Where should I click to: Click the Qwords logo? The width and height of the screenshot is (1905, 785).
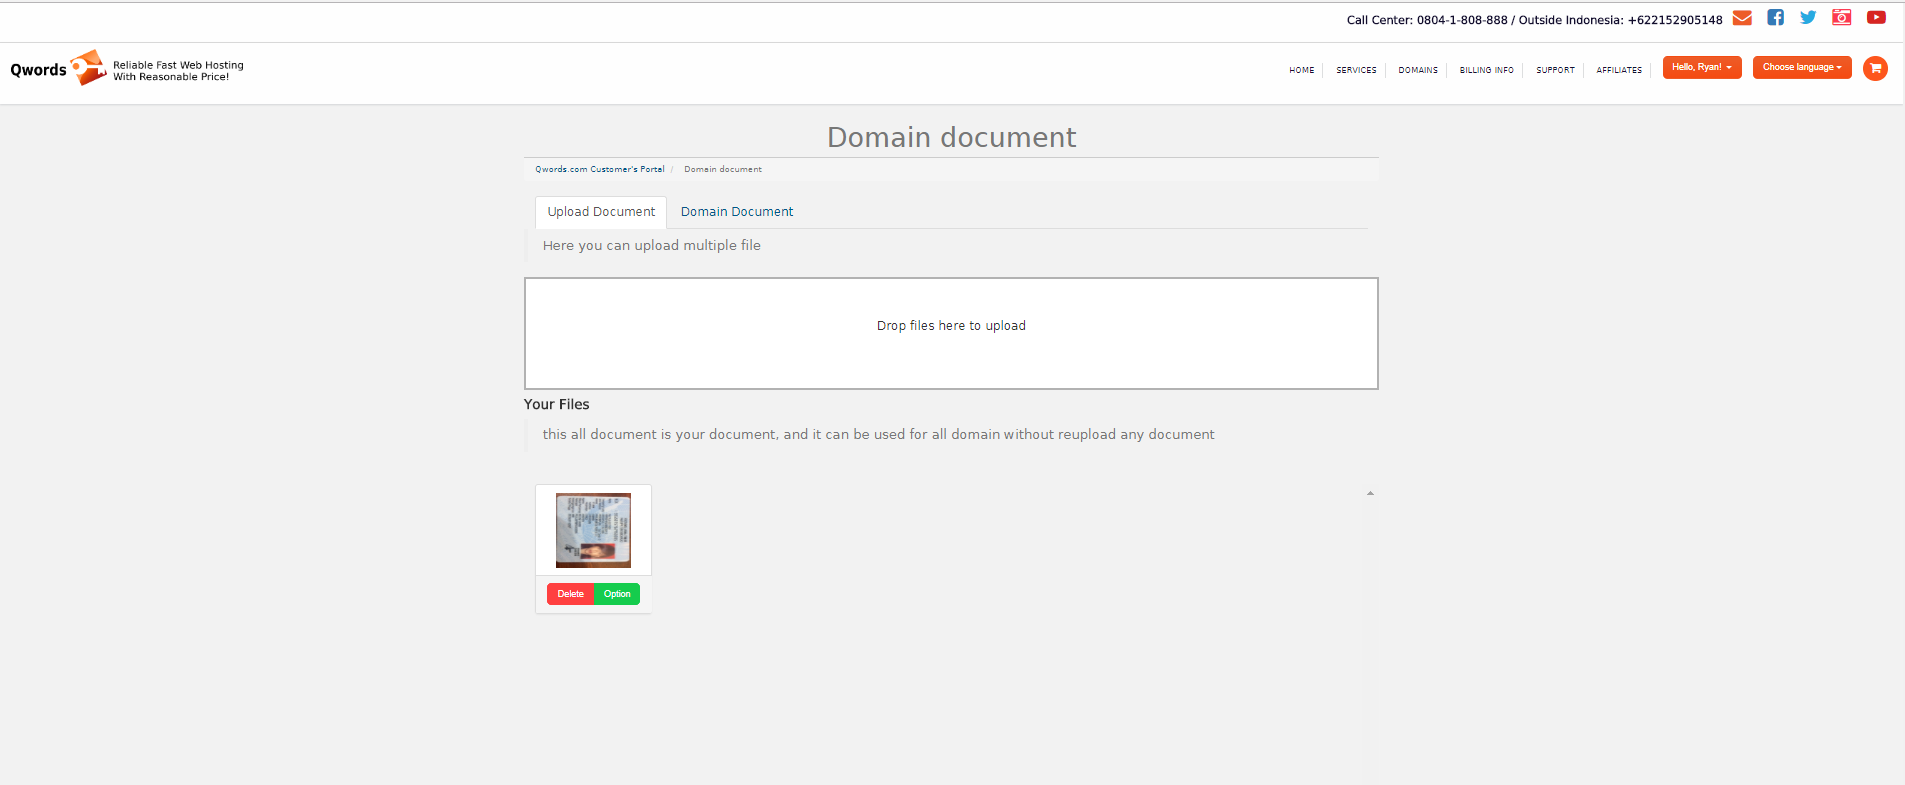tap(59, 69)
